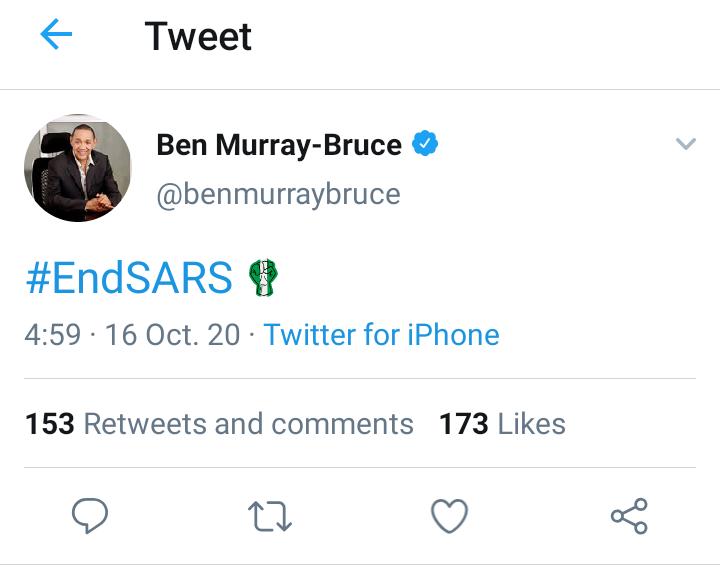Like the tweet with heart icon
This screenshot has width=720, height=575.
pos(450,516)
